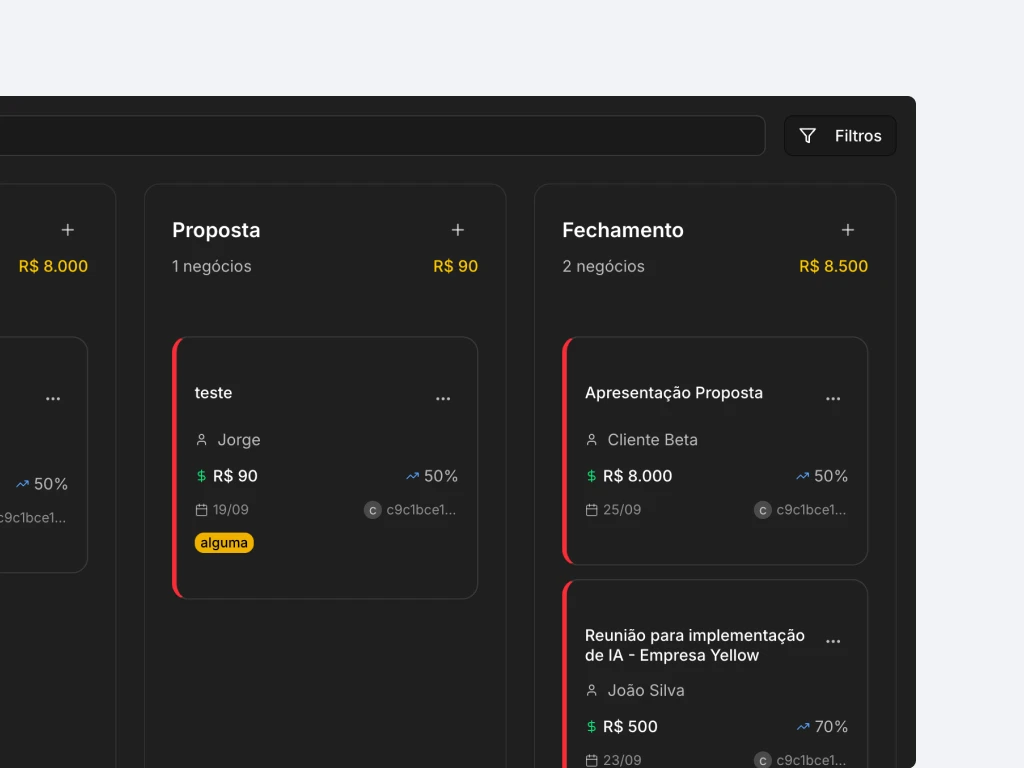Screen dimensions: 1024x768
Task: Click the yellow alguma tag
Action: click(x=224, y=542)
